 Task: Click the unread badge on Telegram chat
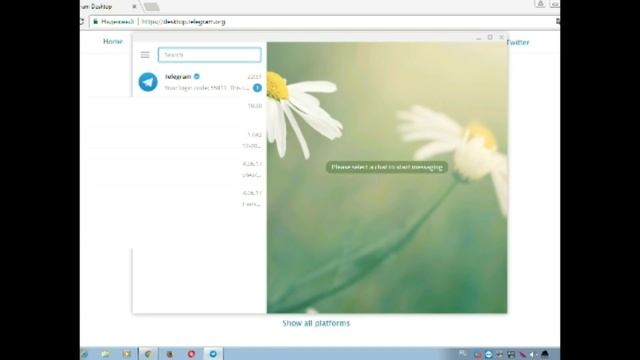coord(257,88)
